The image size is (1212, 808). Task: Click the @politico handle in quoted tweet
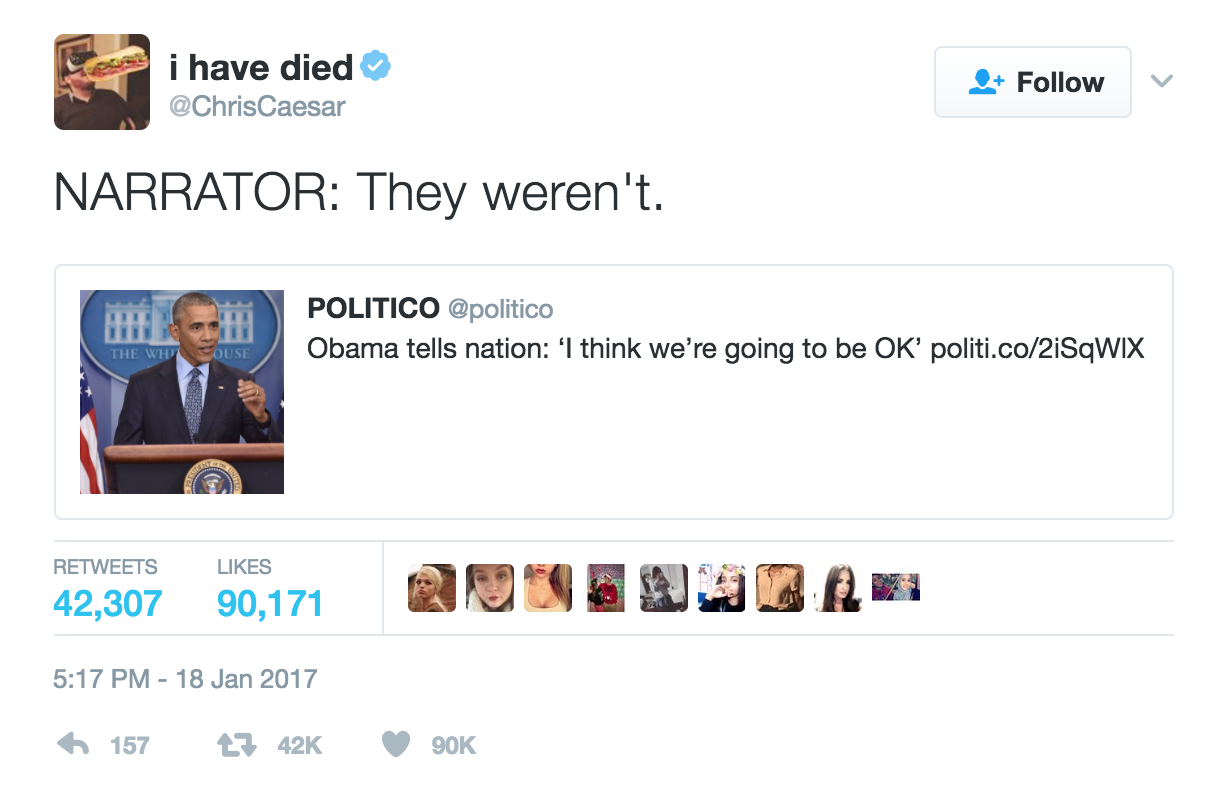[500, 309]
